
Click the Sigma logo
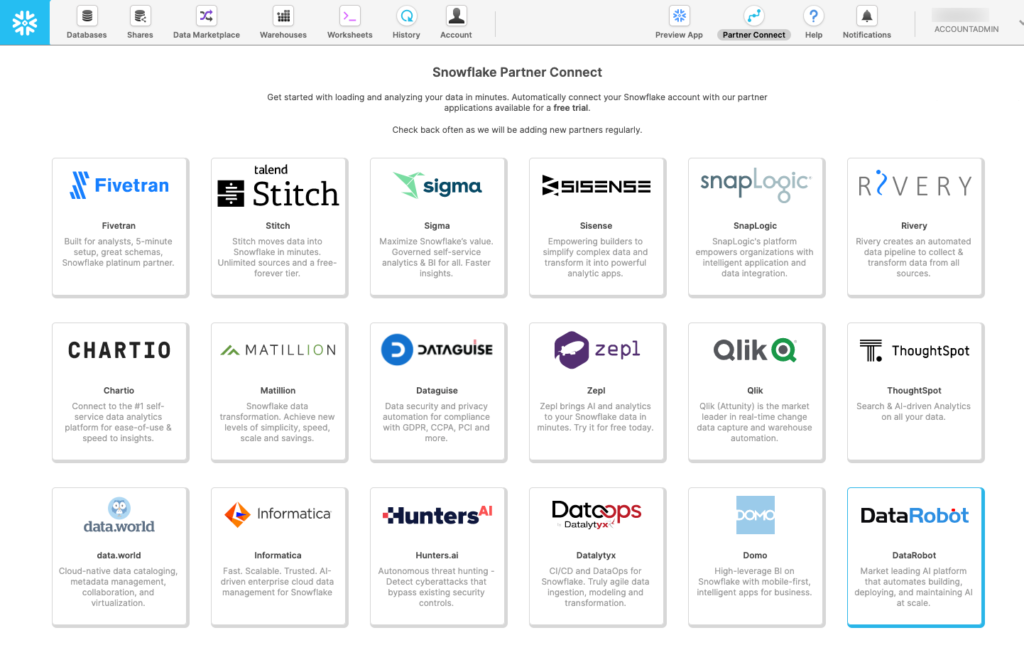tap(437, 186)
